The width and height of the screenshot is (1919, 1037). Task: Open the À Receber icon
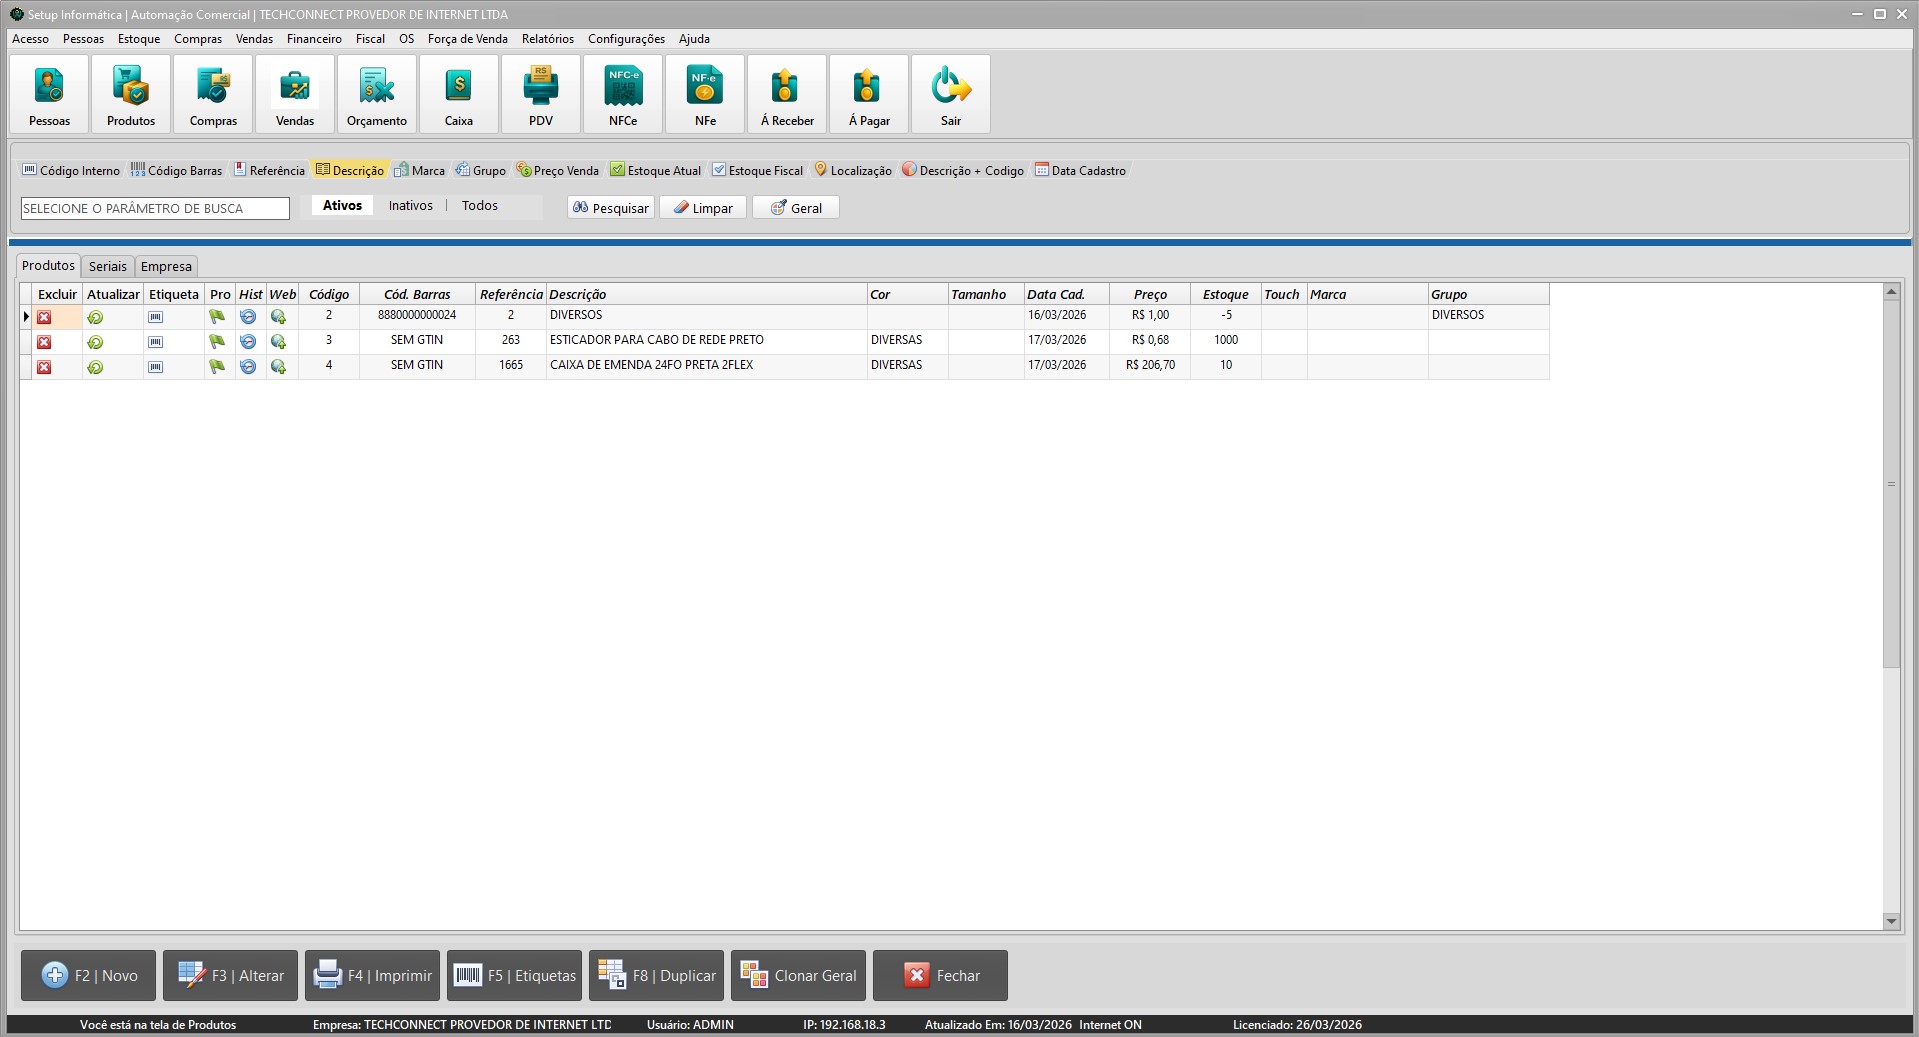pyautogui.click(x=787, y=94)
